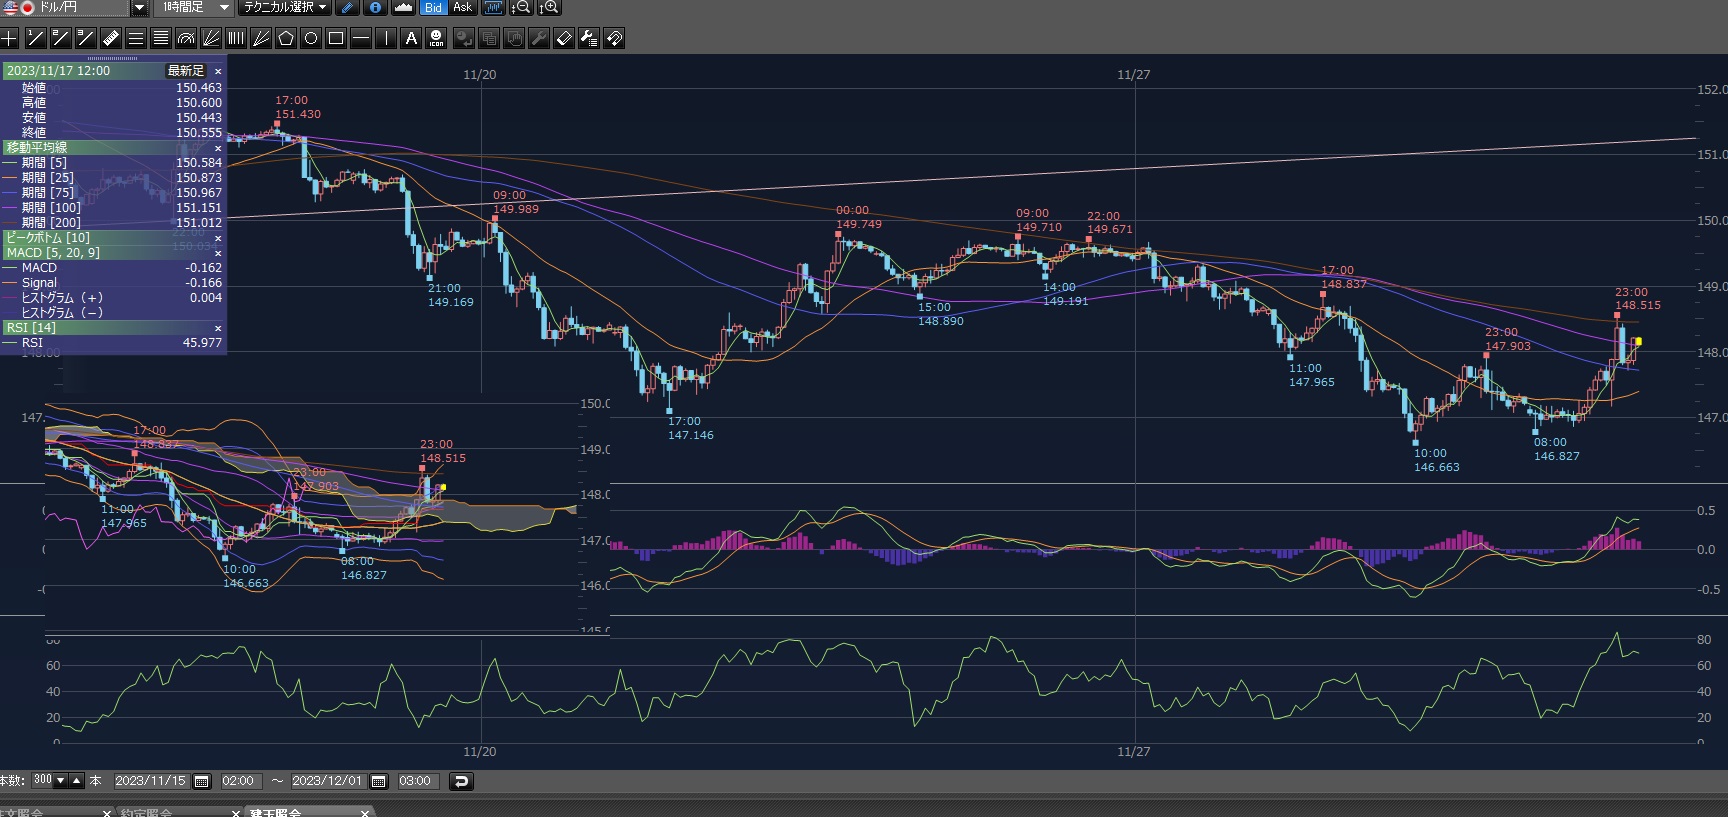1728x817 pixels.
Task: Select the crosshair cursor tool
Action: (x=9, y=39)
